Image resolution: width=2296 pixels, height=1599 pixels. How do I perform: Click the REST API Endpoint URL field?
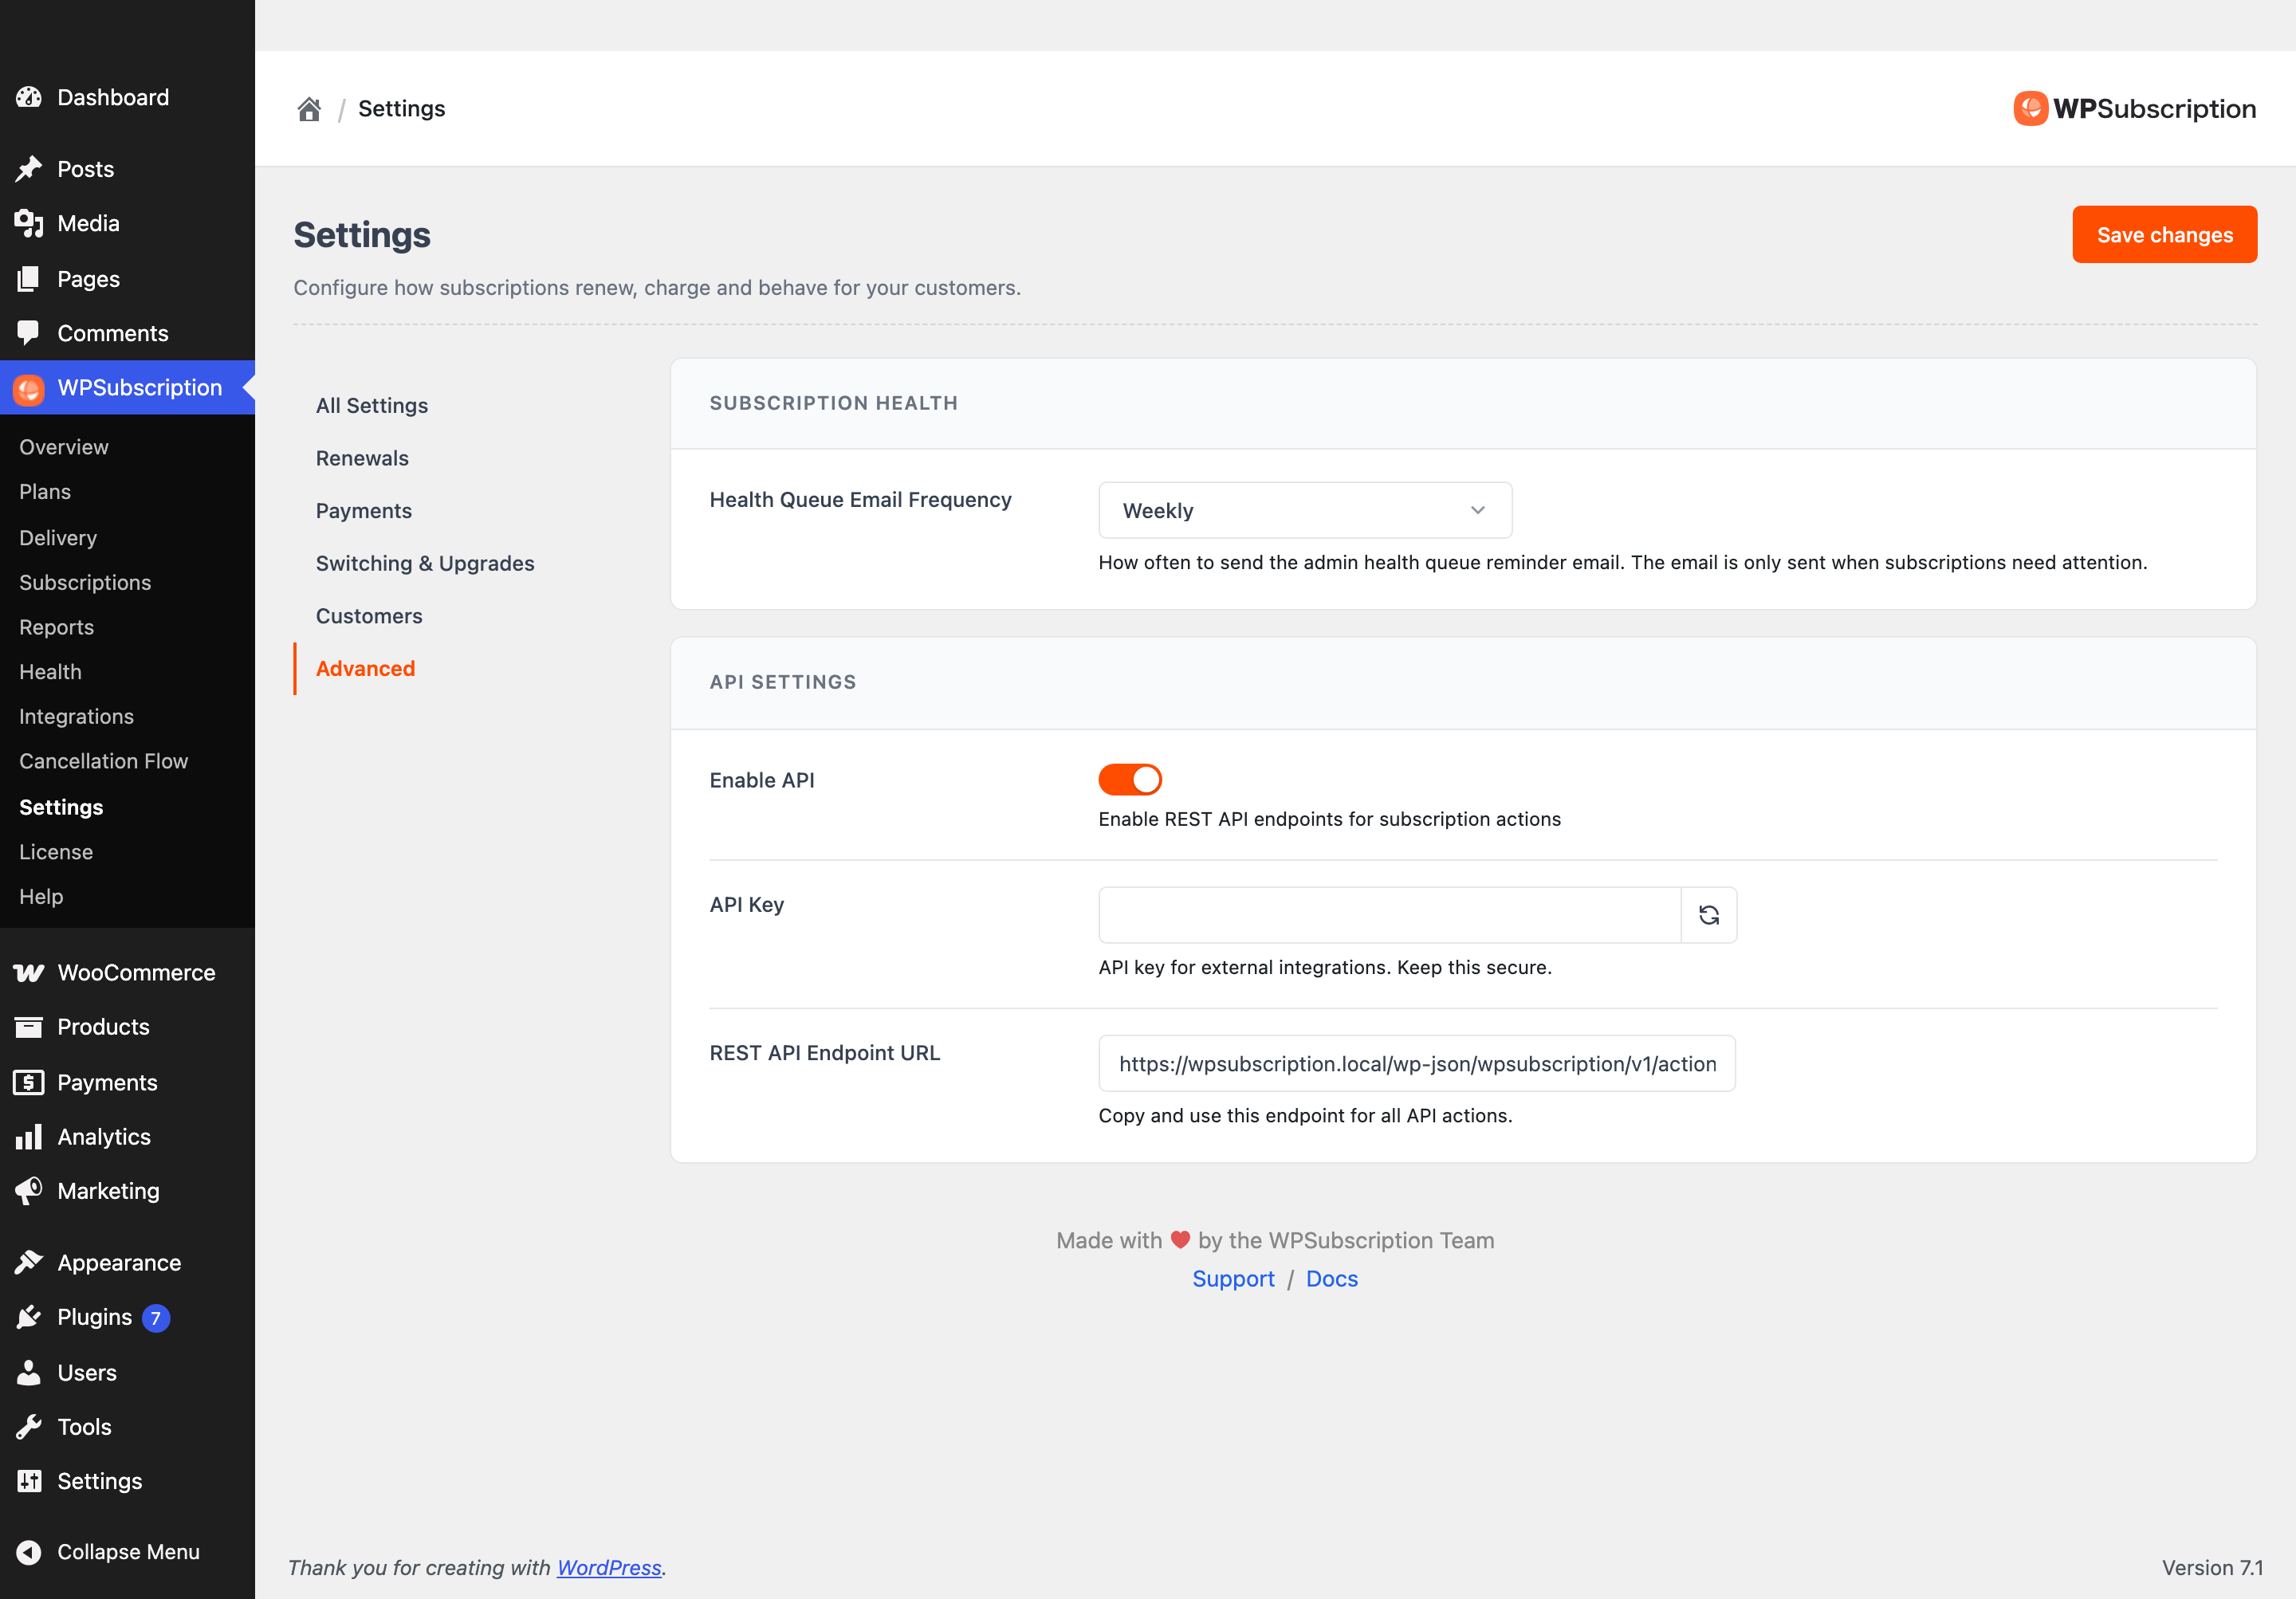[x=1416, y=1064]
